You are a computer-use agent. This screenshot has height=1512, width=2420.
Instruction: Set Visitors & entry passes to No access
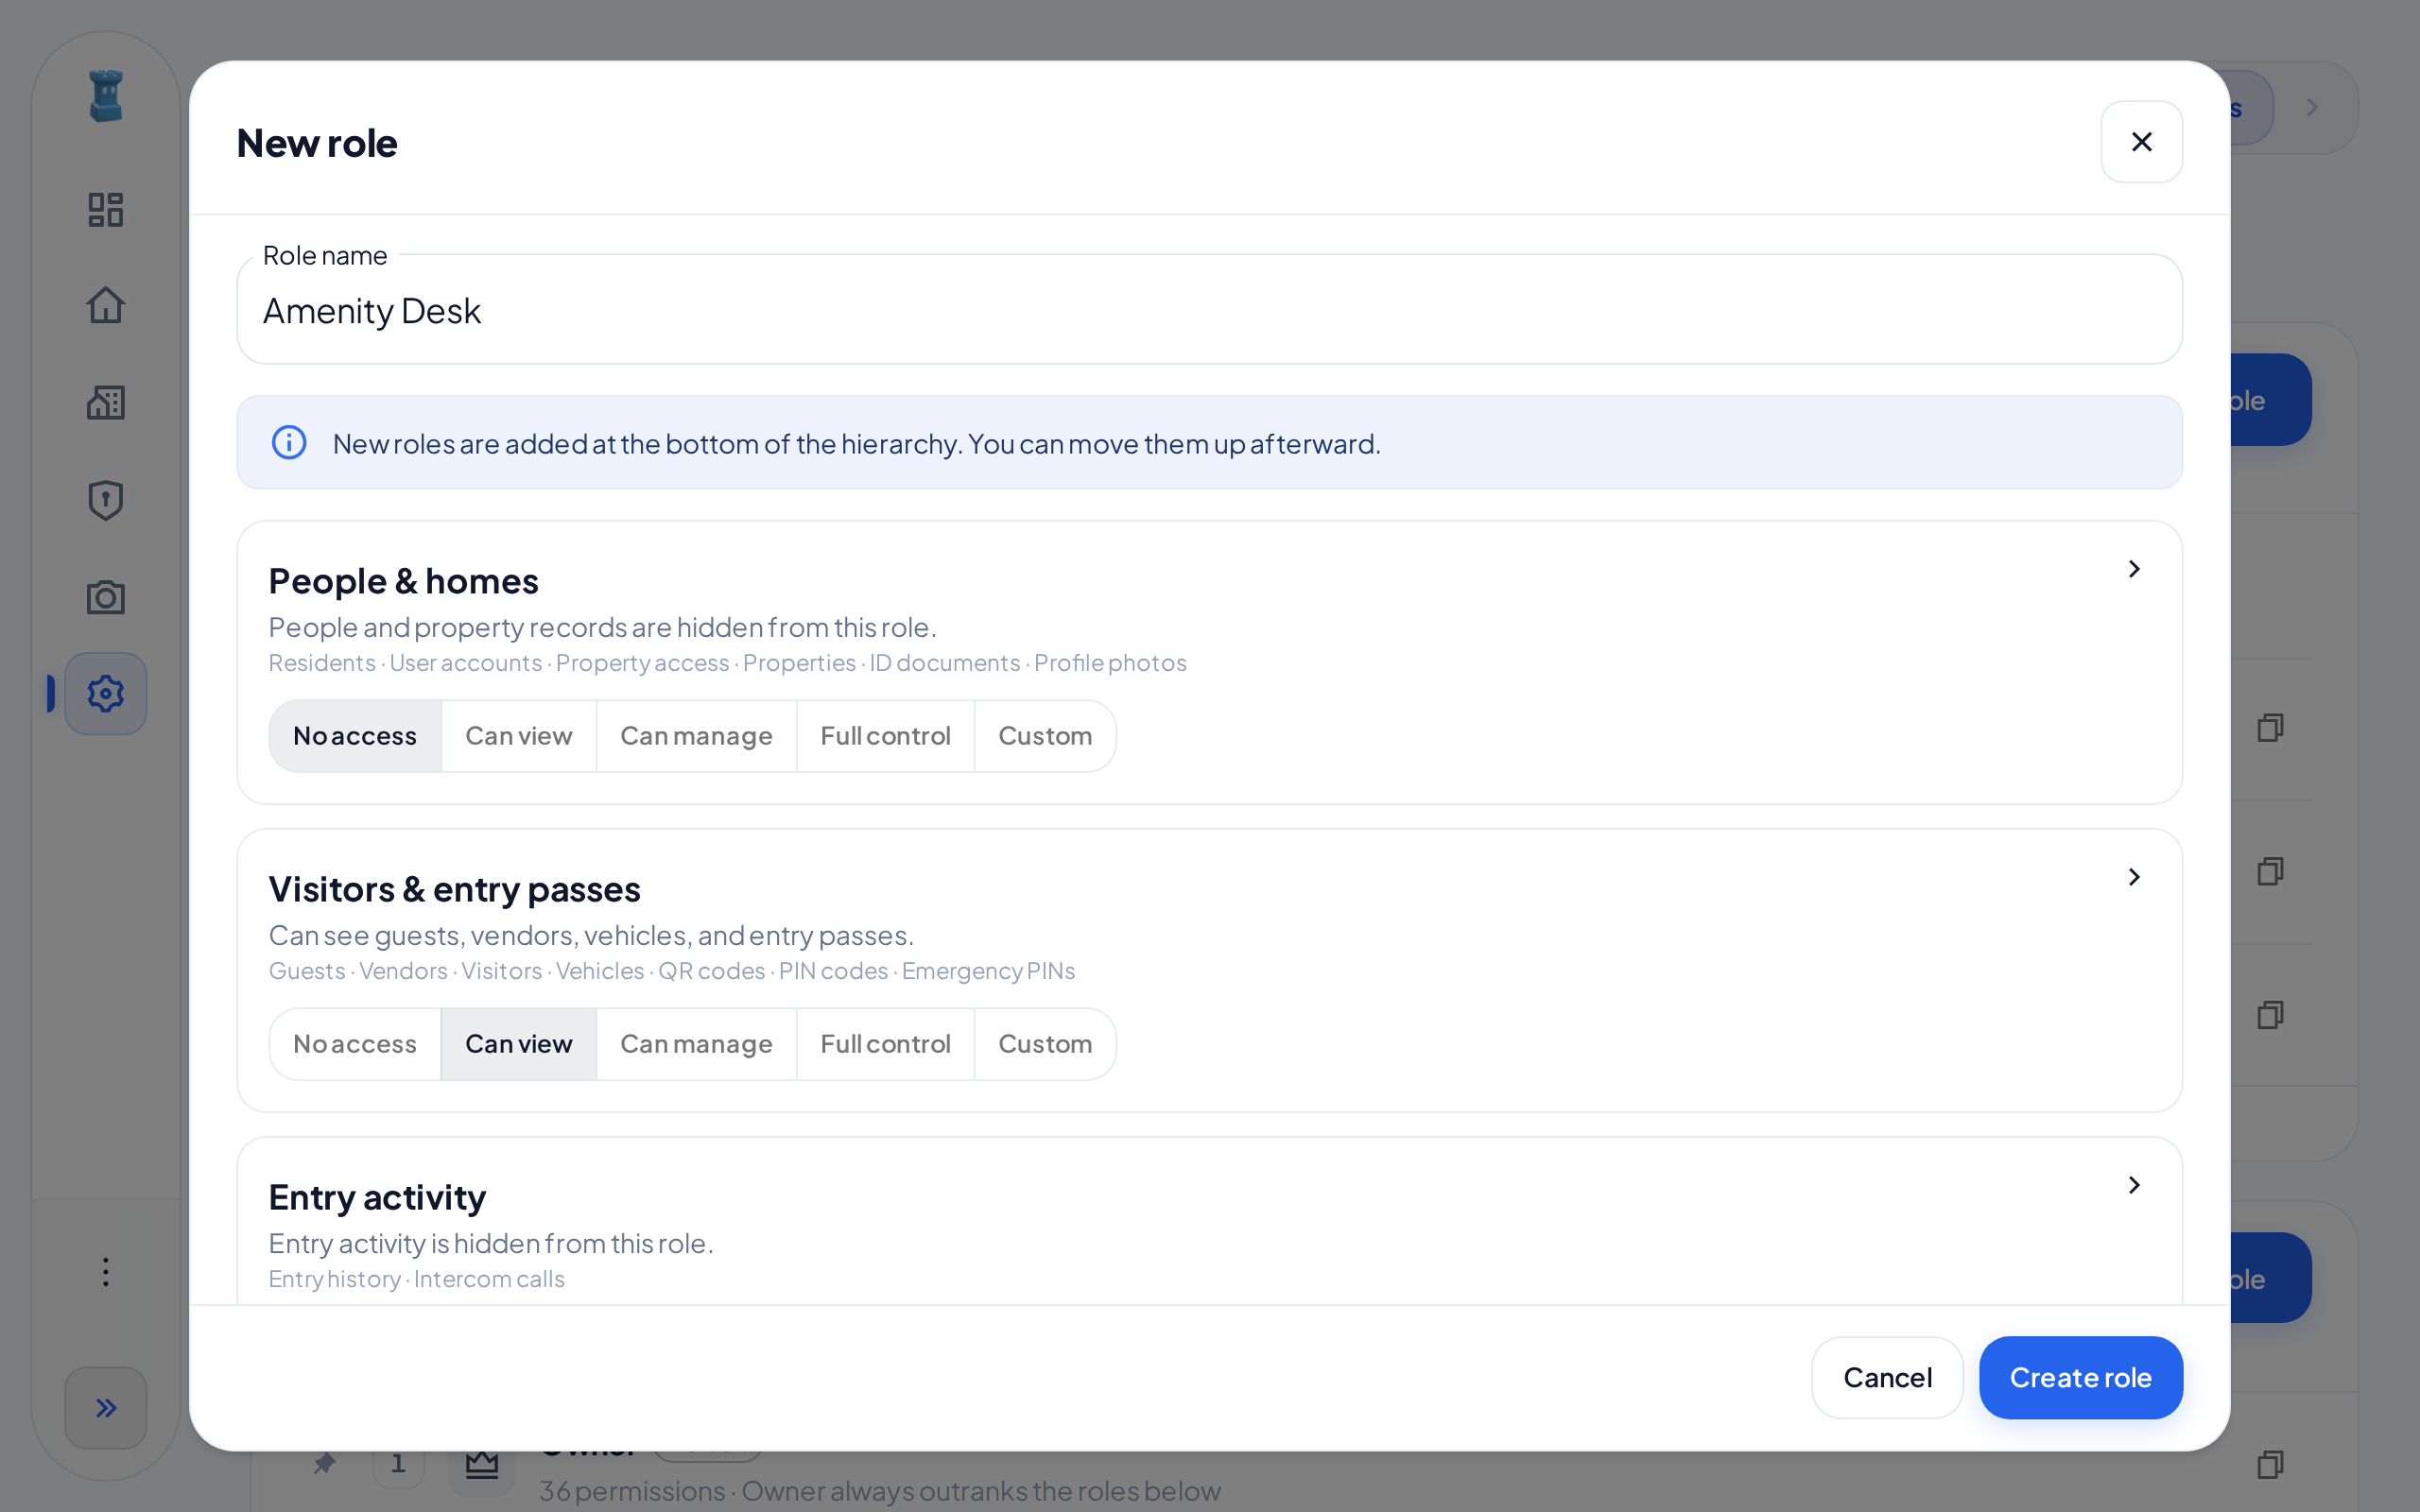[355, 1044]
